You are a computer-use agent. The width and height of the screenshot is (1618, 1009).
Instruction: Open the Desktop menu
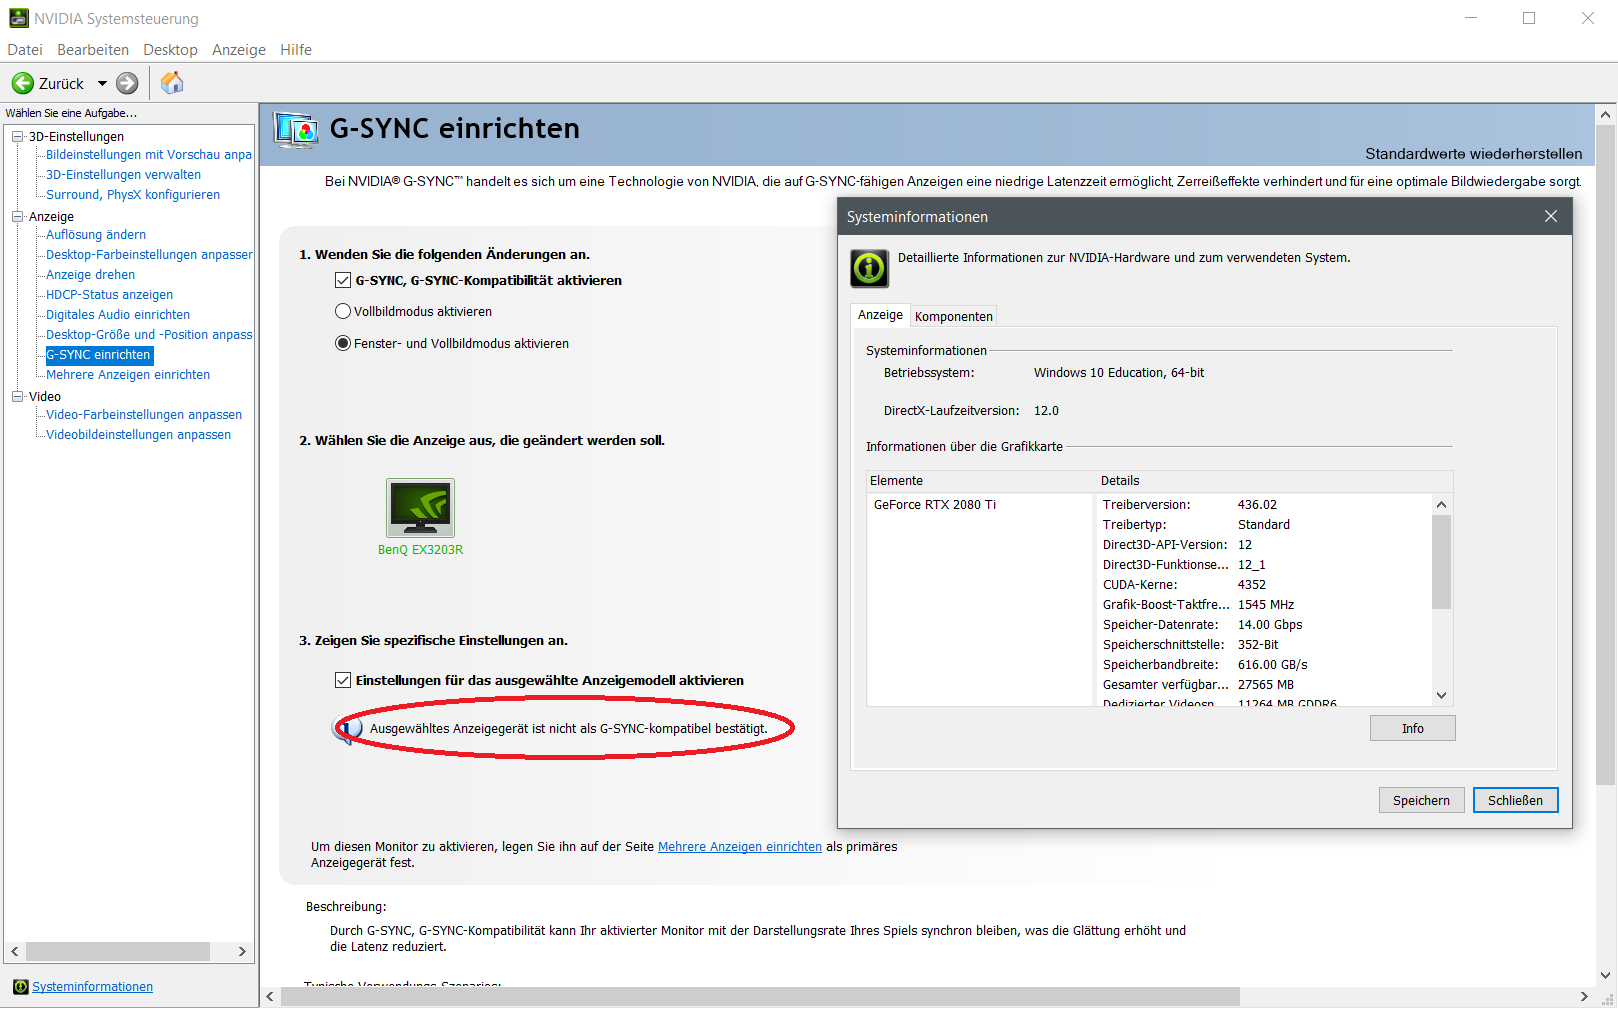[170, 50]
